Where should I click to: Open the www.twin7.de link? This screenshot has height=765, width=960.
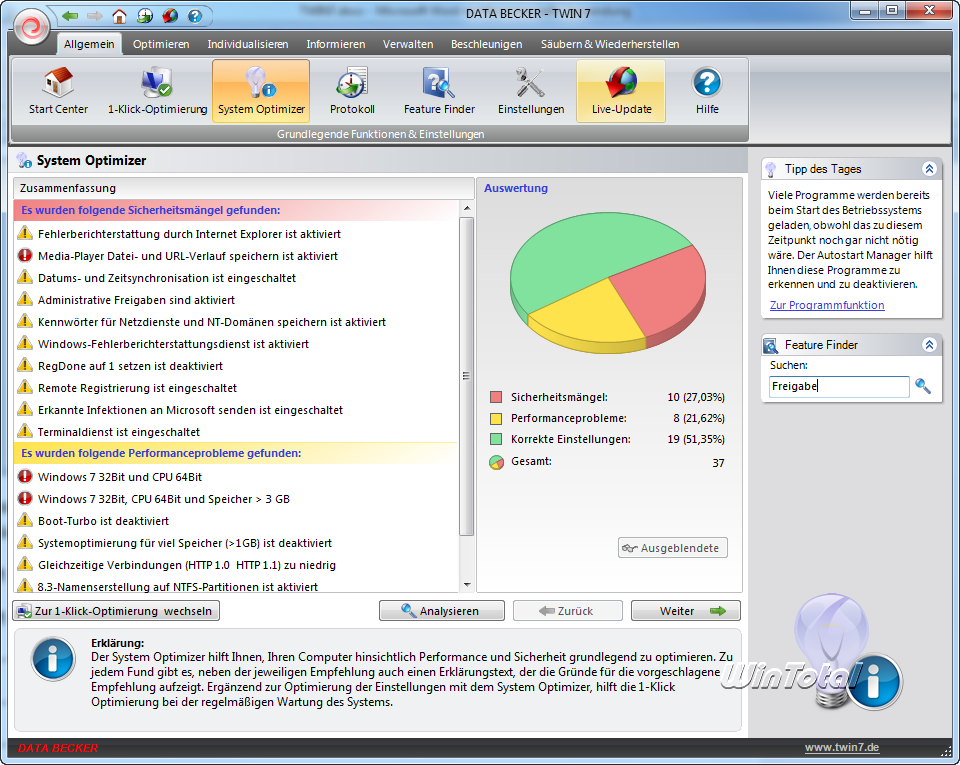click(841, 747)
